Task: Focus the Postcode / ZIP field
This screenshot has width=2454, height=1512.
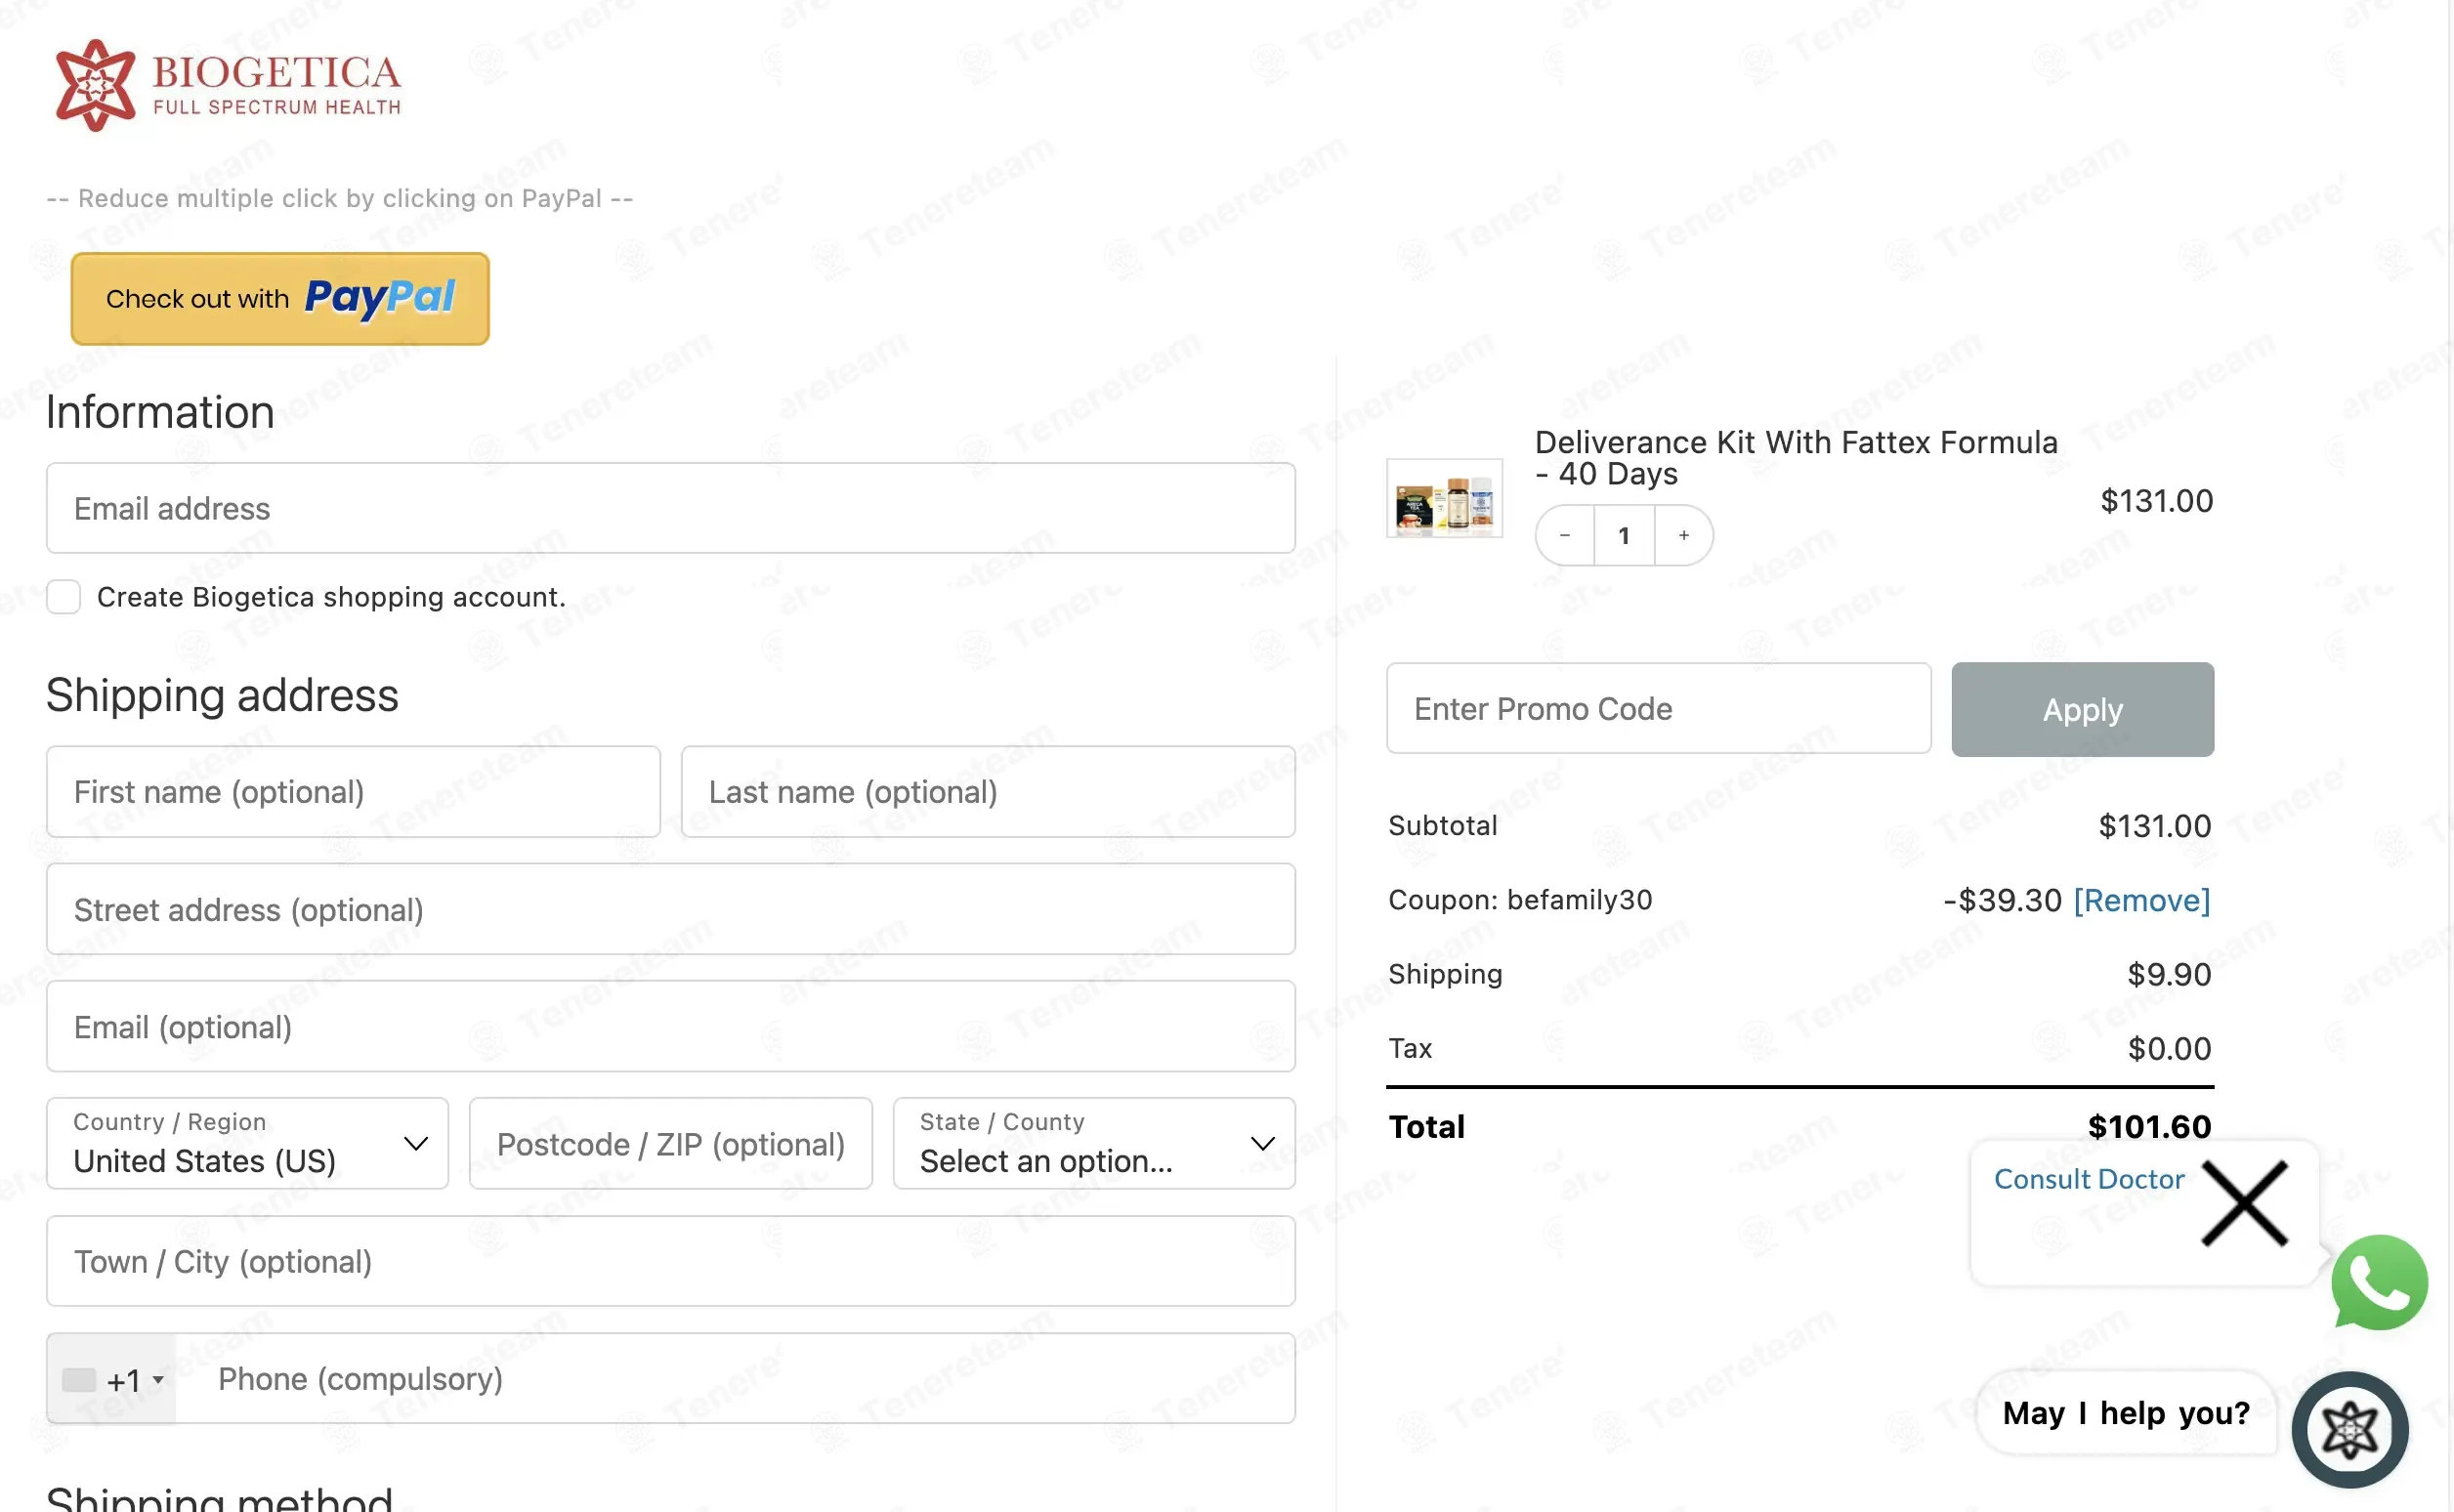Action: (x=671, y=1144)
